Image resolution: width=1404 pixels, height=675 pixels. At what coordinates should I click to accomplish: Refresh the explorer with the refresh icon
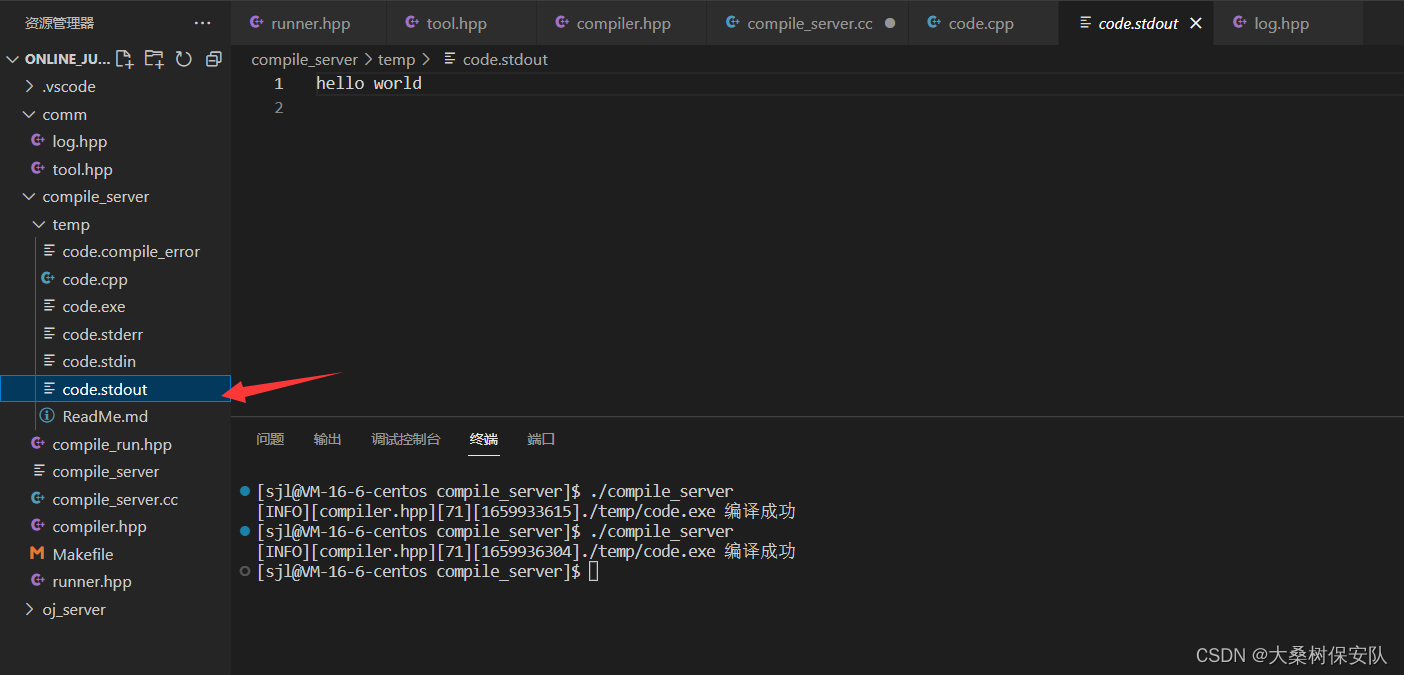point(184,59)
